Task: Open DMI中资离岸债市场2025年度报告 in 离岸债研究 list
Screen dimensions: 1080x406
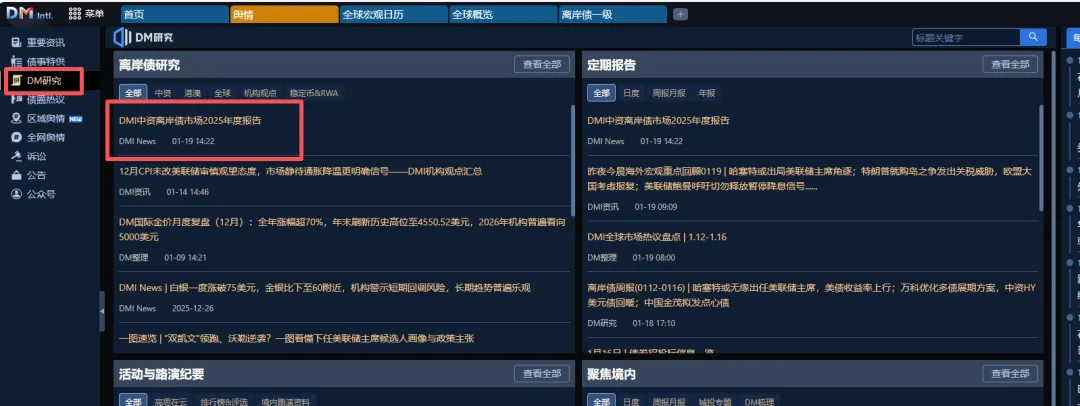Action: pos(190,121)
